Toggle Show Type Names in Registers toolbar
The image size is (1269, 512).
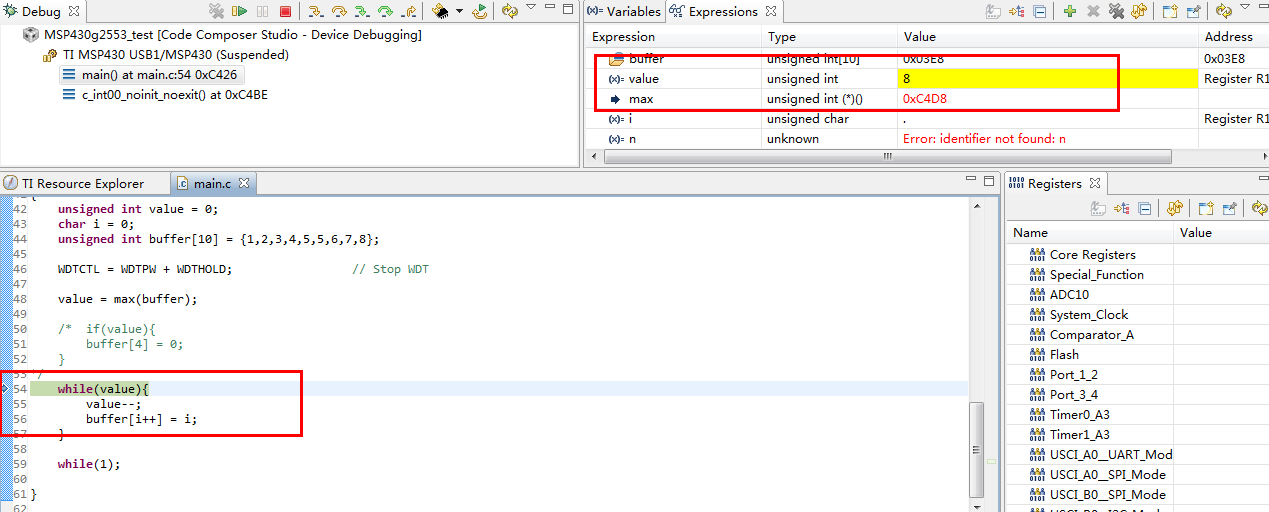point(1098,208)
